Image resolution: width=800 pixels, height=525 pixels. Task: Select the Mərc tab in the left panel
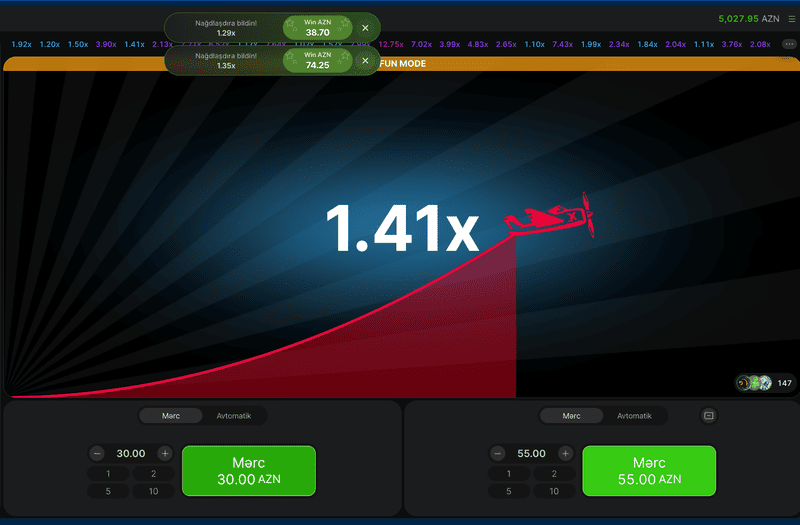pos(171,415)
